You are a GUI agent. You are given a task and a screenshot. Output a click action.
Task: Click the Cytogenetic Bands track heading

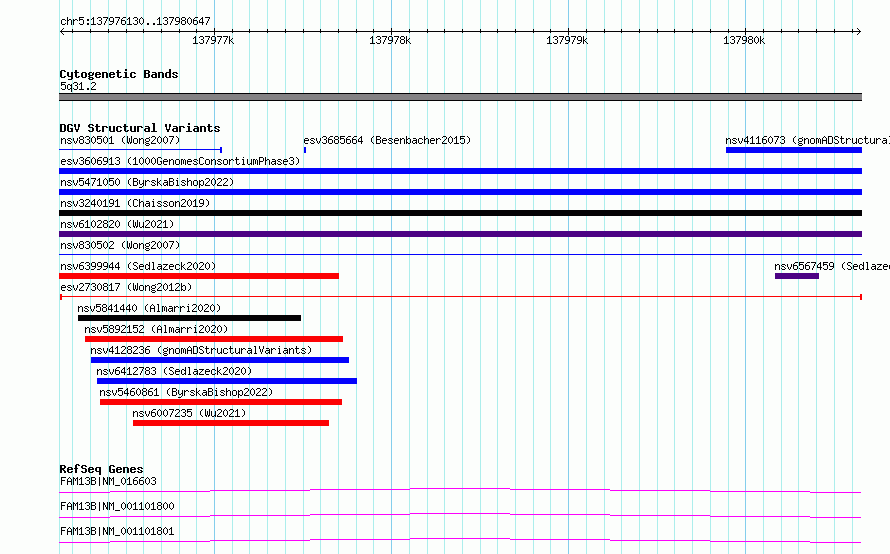pos(119,74)
